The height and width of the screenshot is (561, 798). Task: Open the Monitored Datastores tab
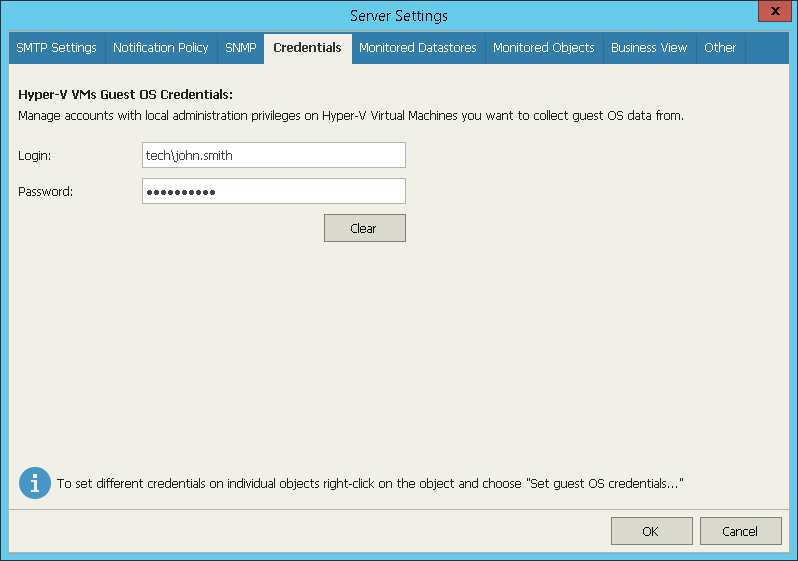(x=418, y=48)
